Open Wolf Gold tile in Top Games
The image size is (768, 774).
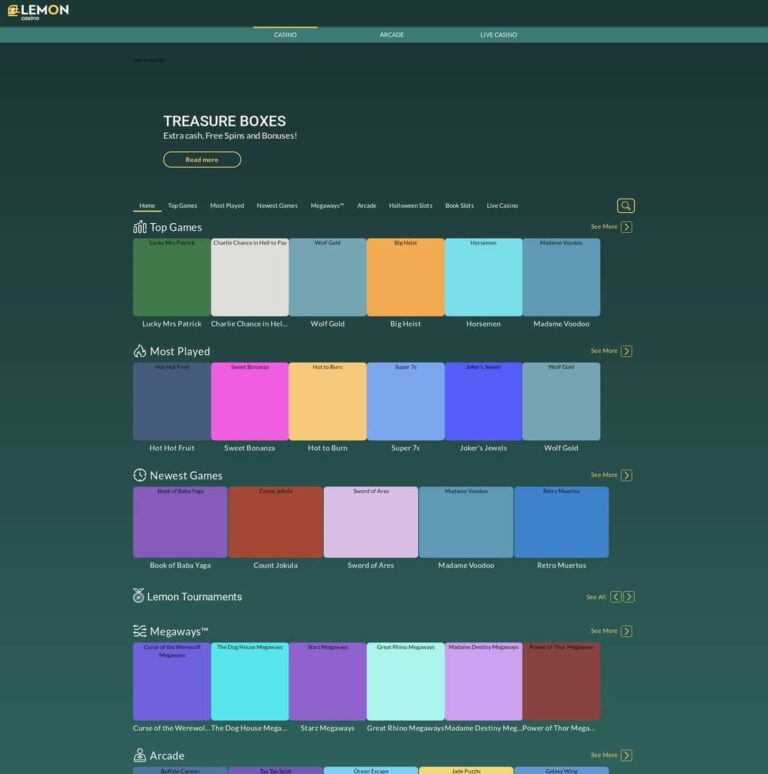[x=328, y=277]
